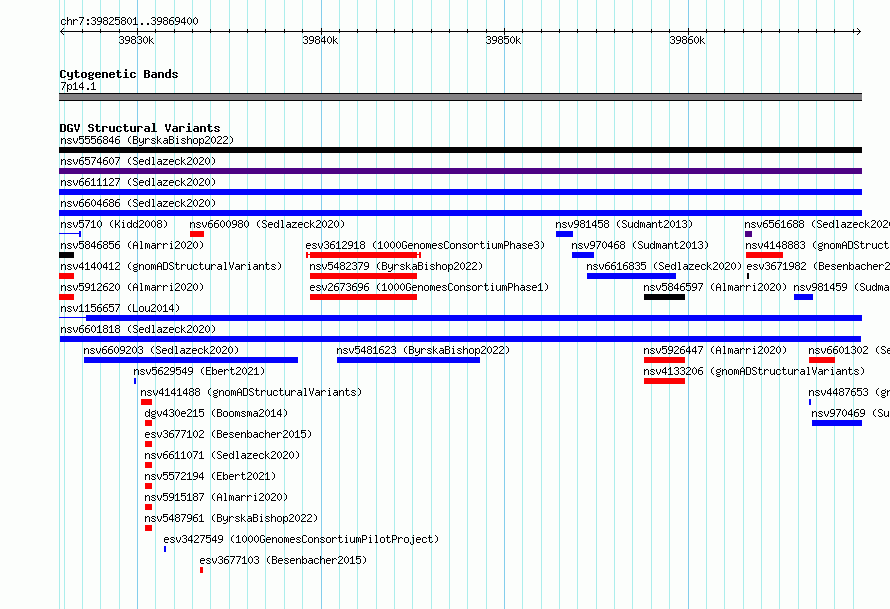This screenshot has width=890, height=609.
Task: Open nsv5482379 (ByrskaBishop2022) label
Action: [x=396, y=266]
